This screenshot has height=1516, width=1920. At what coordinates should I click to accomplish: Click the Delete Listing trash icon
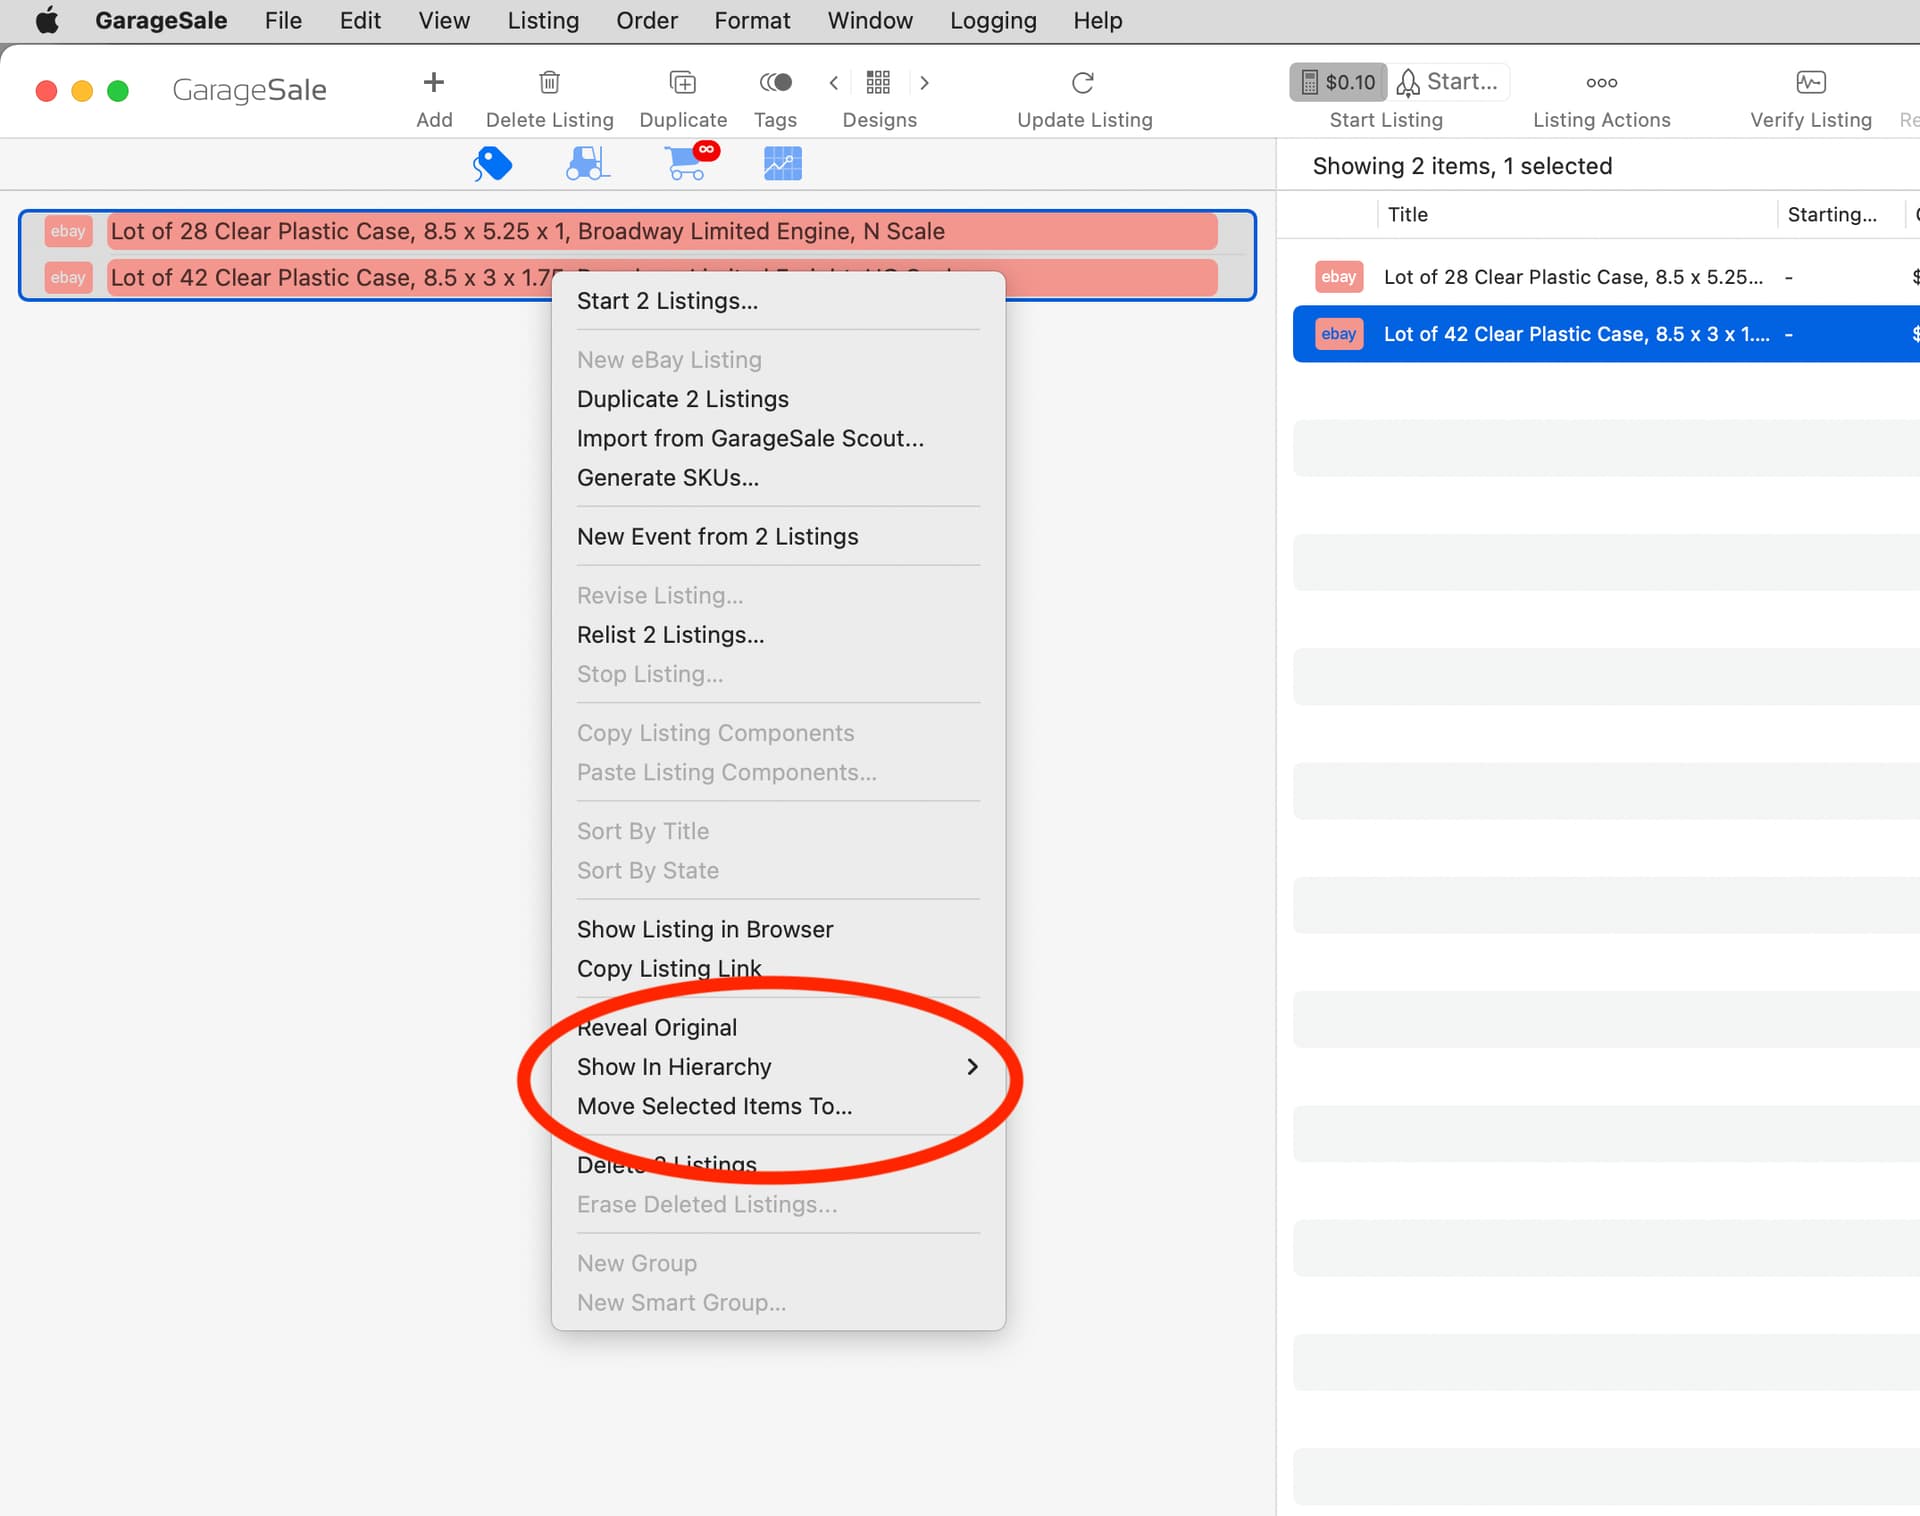pos(549,82)
